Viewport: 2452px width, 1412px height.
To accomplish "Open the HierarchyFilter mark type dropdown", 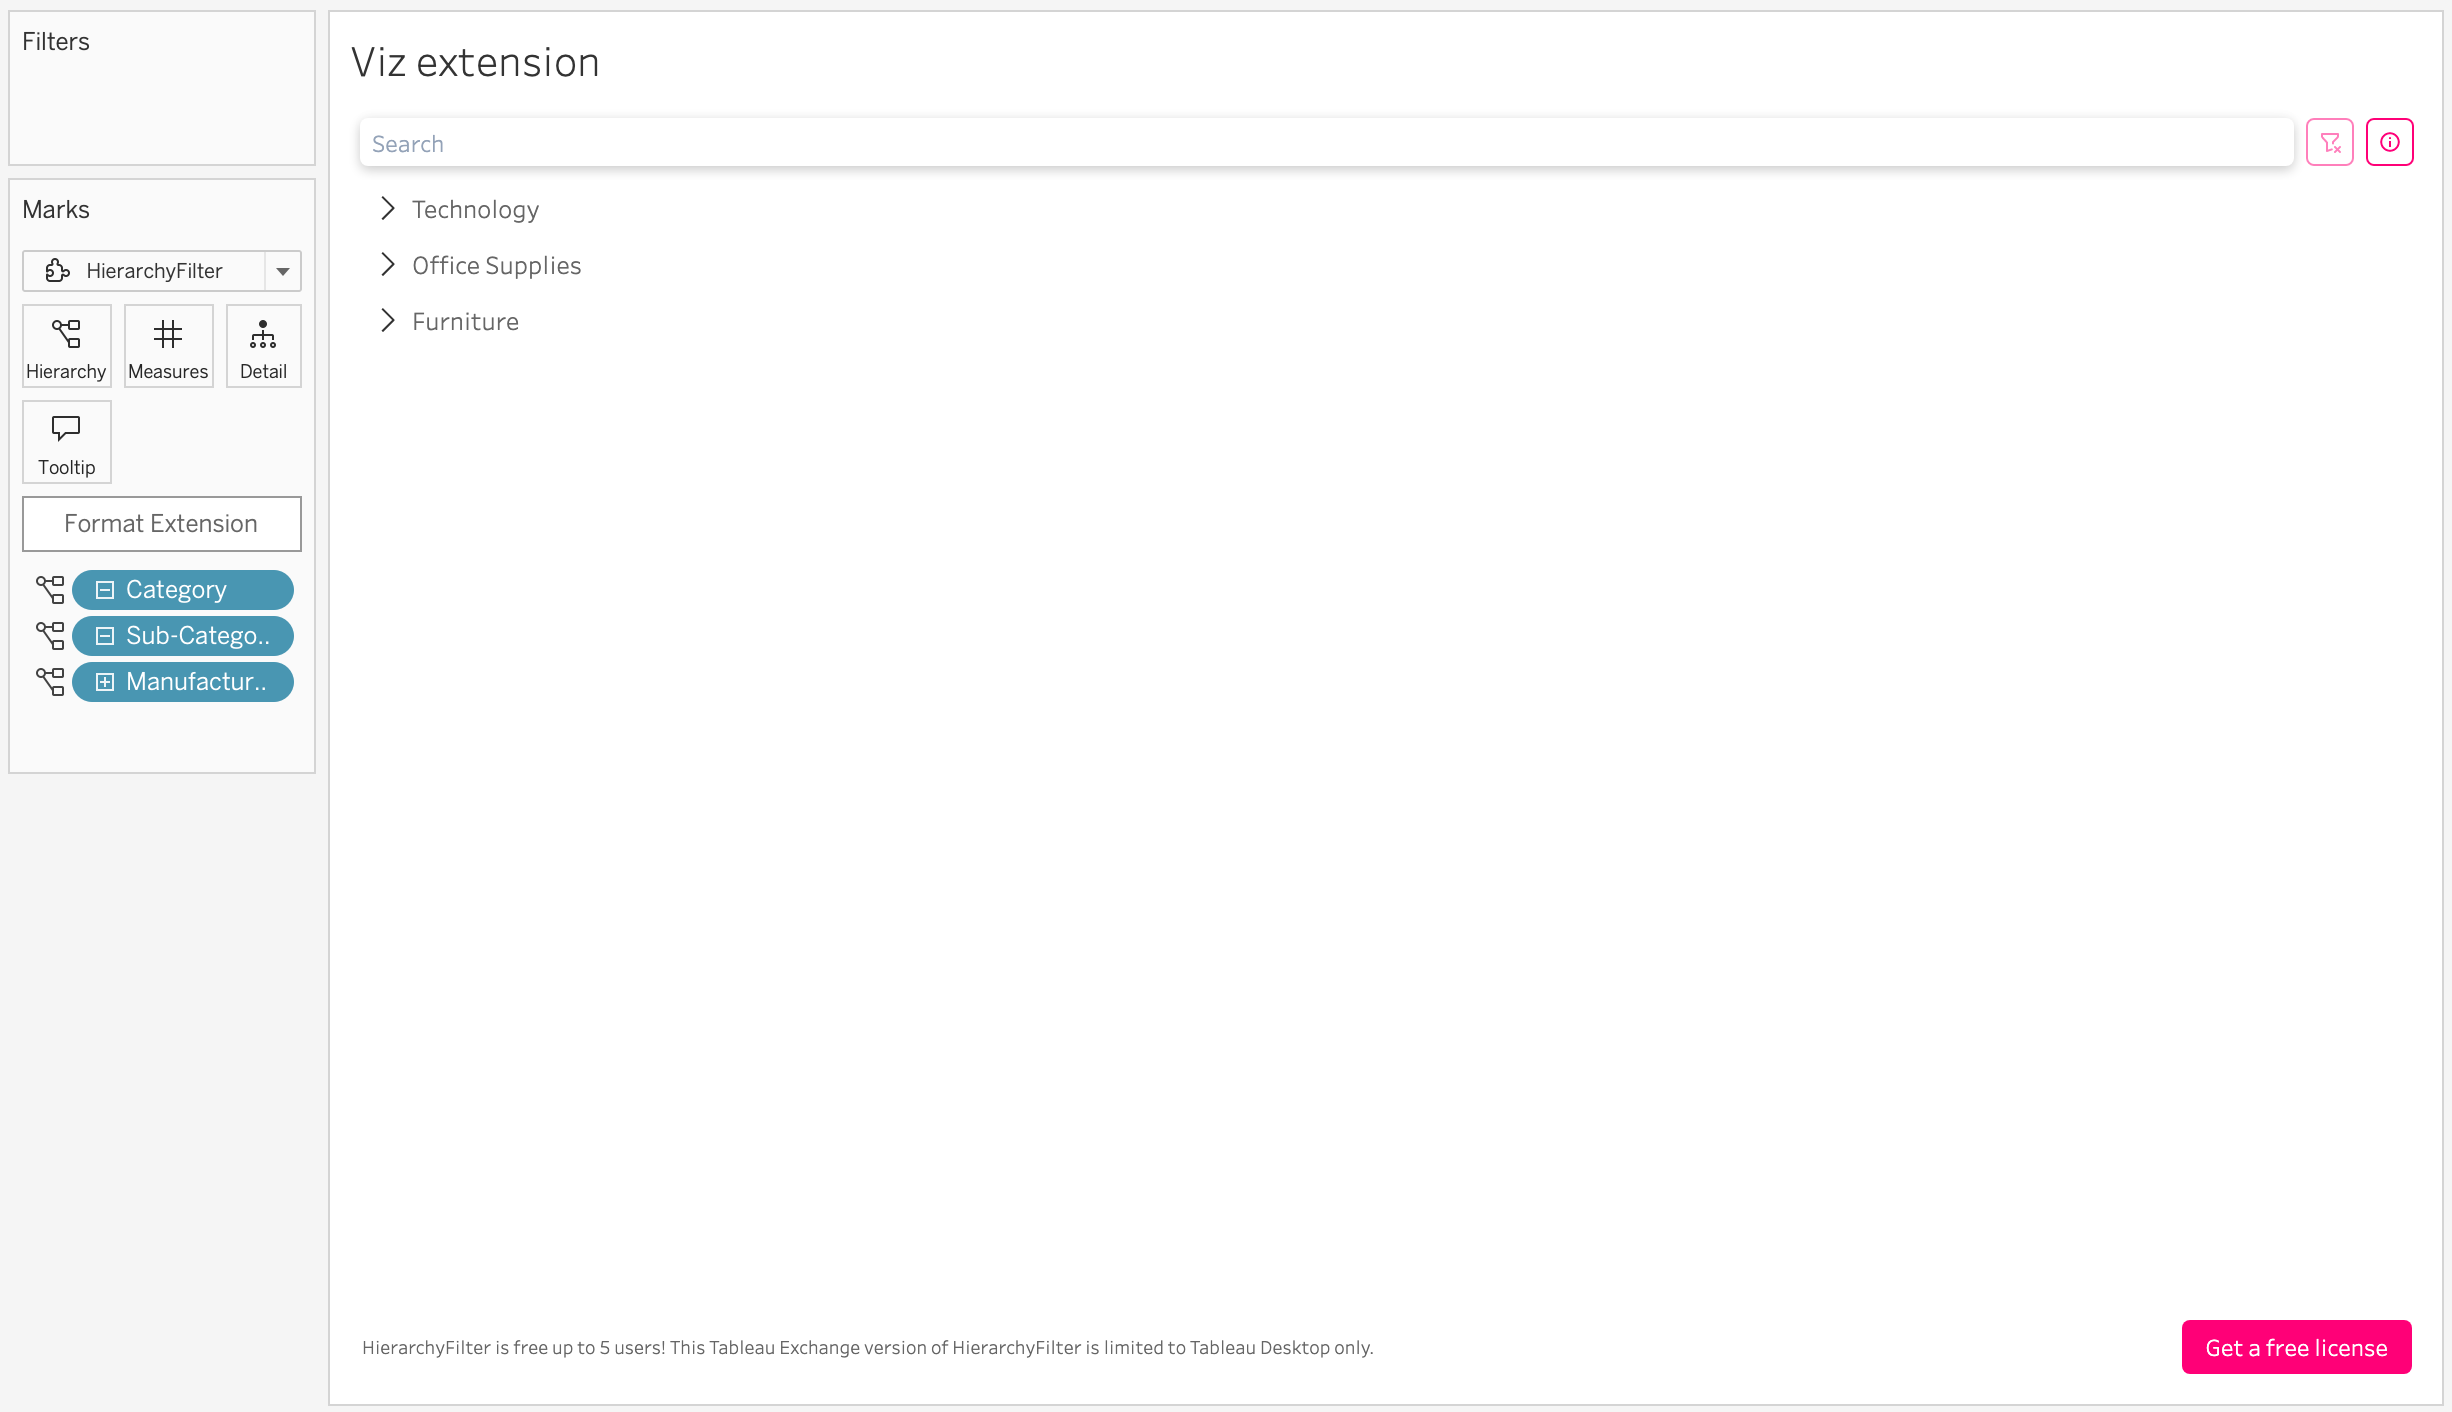I will [x=283, y=271].
